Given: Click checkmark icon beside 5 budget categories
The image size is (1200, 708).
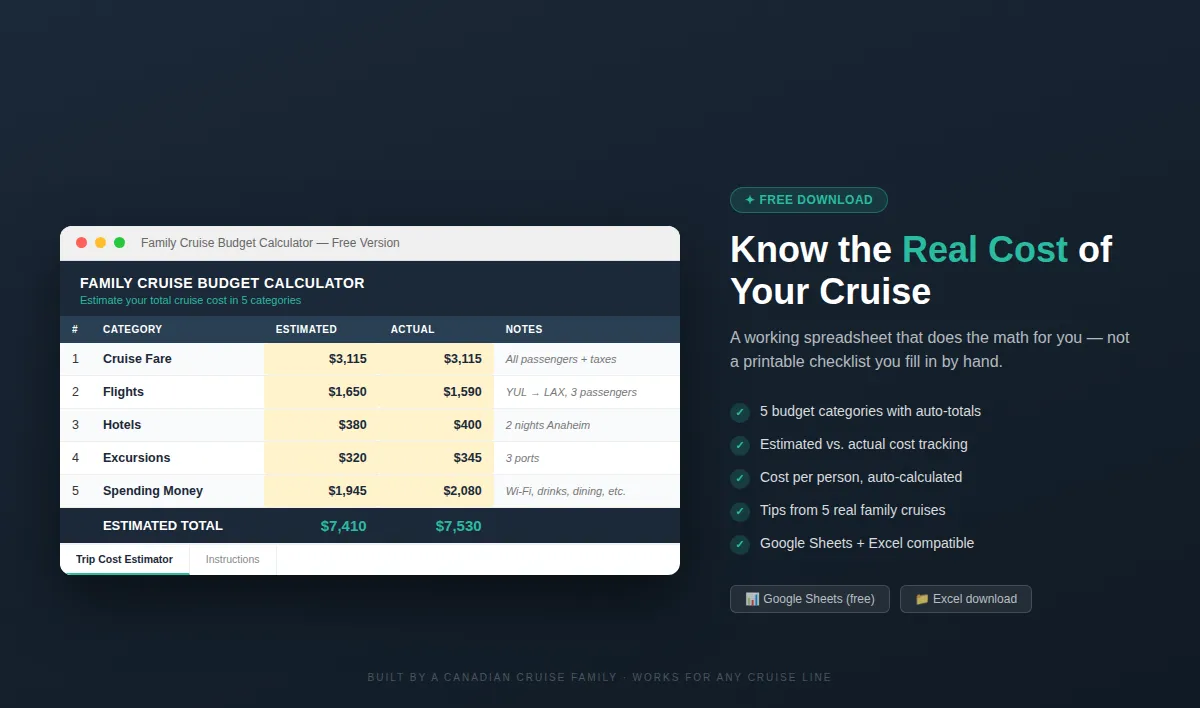Looking at the screenshot, I should [x=740, y=412].
